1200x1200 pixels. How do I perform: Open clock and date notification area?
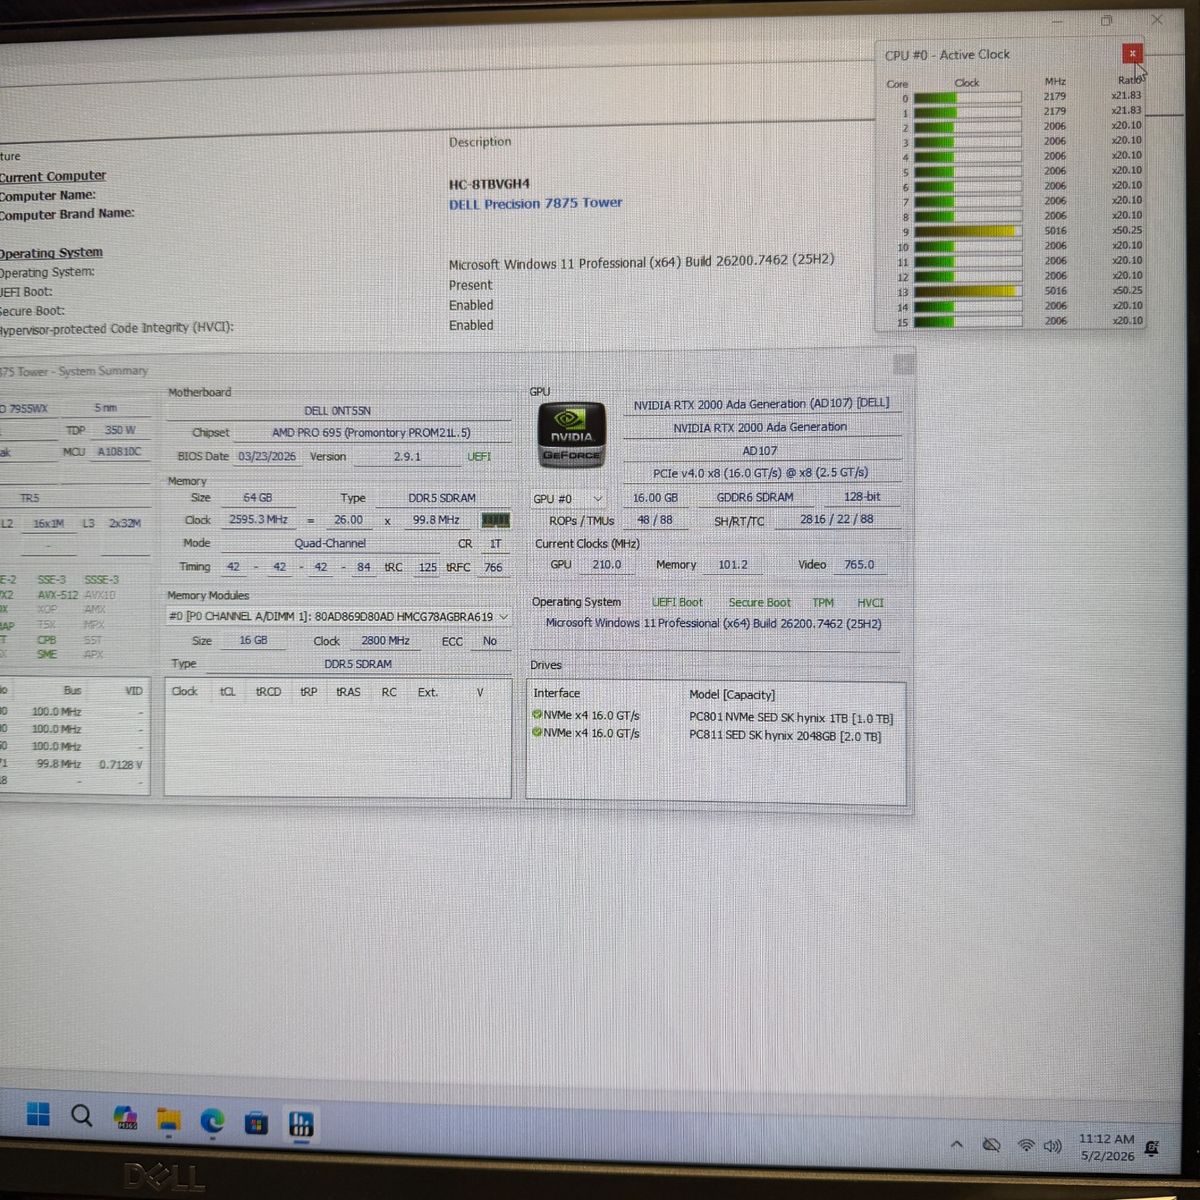tap(1106, 1147)
